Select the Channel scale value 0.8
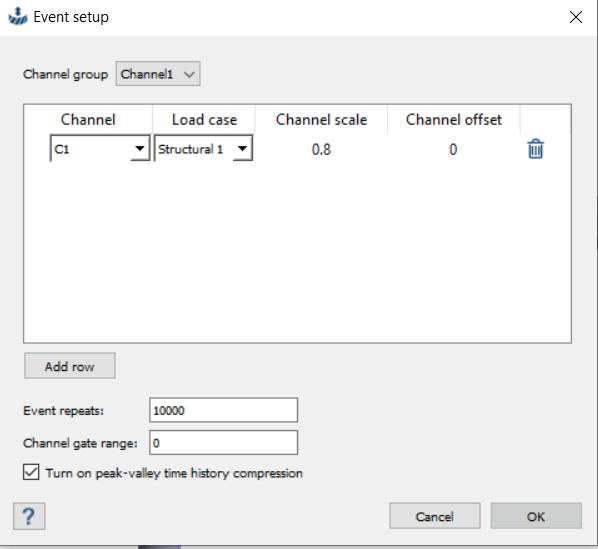 click(321, 149)
